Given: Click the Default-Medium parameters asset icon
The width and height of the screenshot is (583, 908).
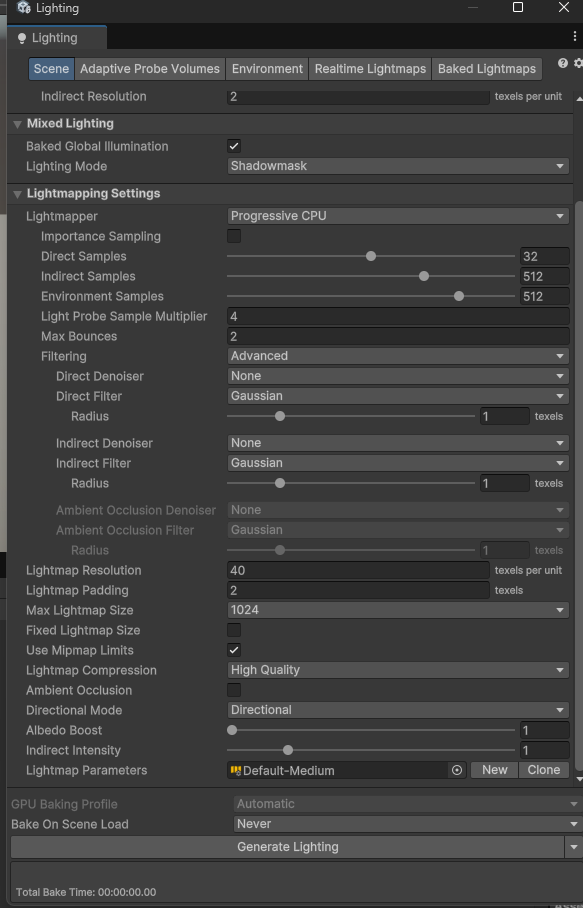Looking at the screenshot, I should point(238,770).
